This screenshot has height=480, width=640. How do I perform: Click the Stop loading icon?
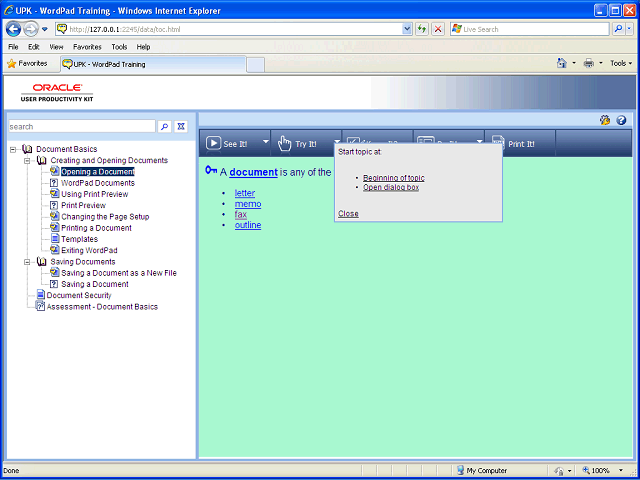click(438, 29)
